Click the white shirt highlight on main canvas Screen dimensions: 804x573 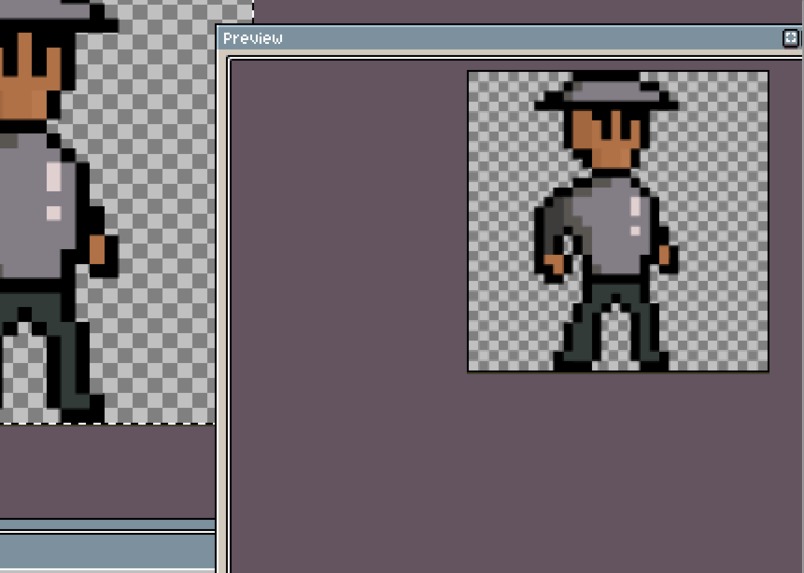pyautogui.click(x=54, y=177)
